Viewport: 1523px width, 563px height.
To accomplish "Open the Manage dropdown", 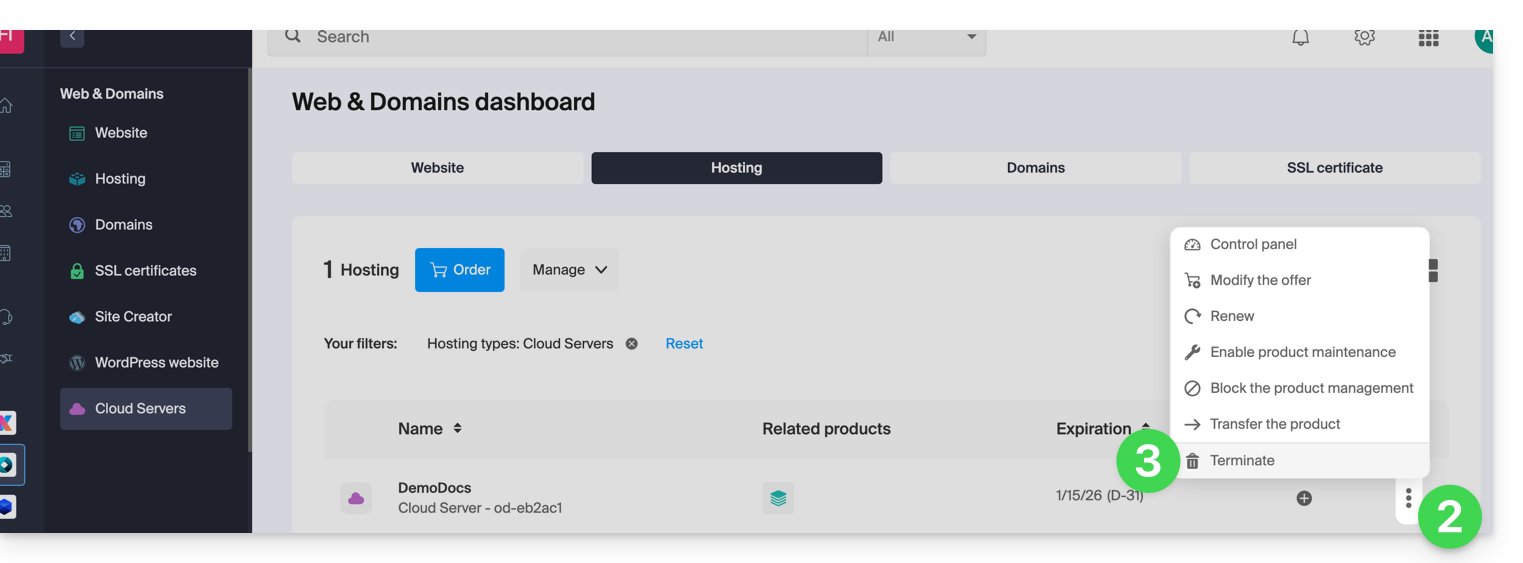I will [569, 270].
